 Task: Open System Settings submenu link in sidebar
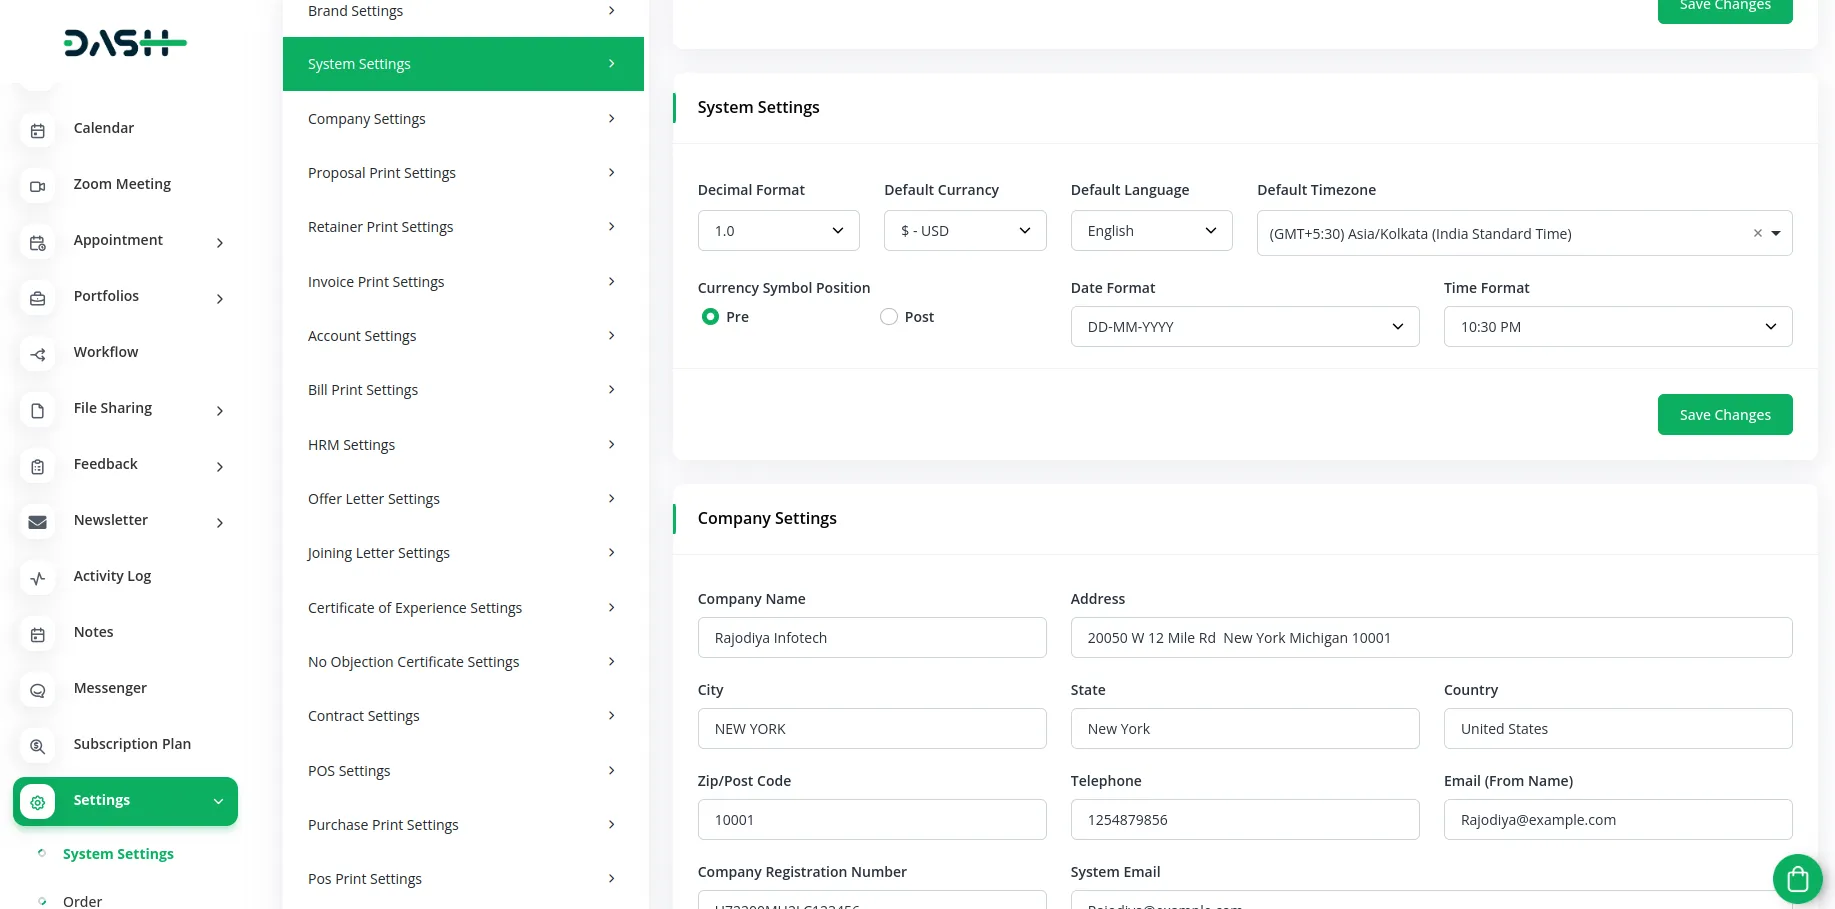(x=118, y=854)
